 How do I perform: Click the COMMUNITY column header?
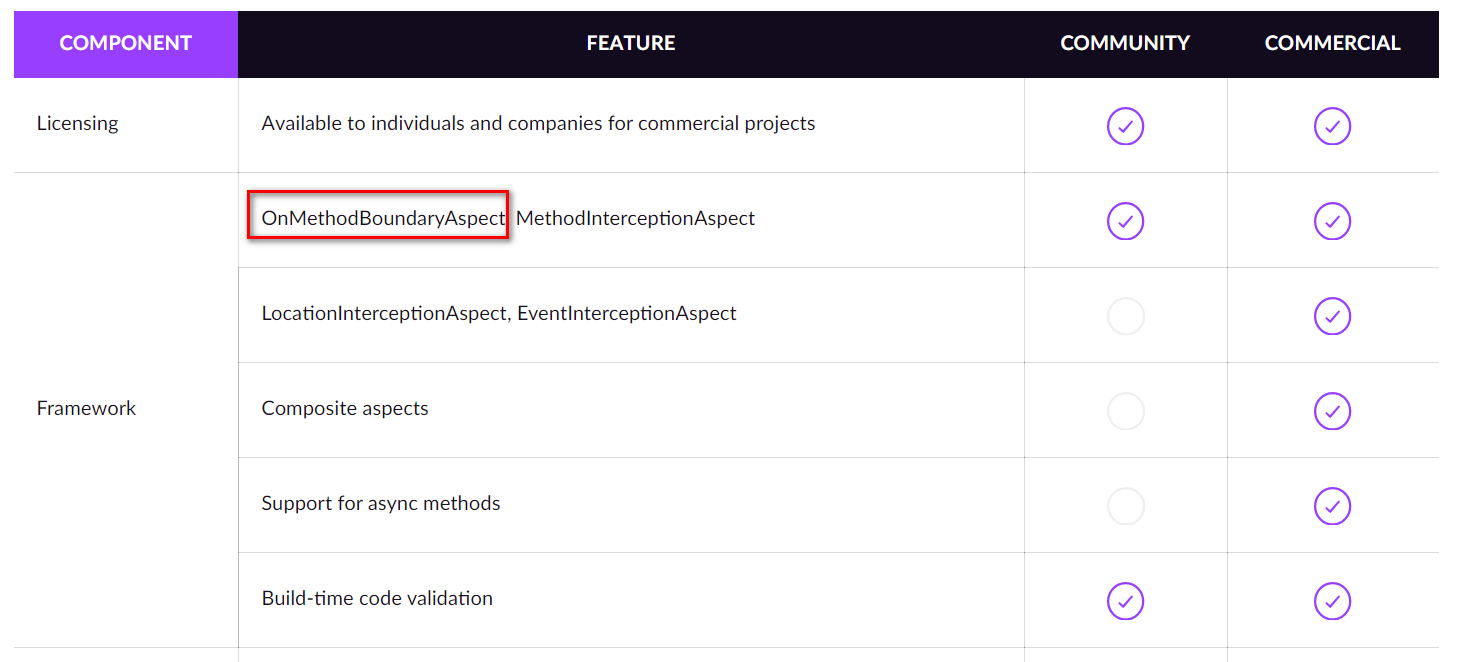tap(1125, 43)
